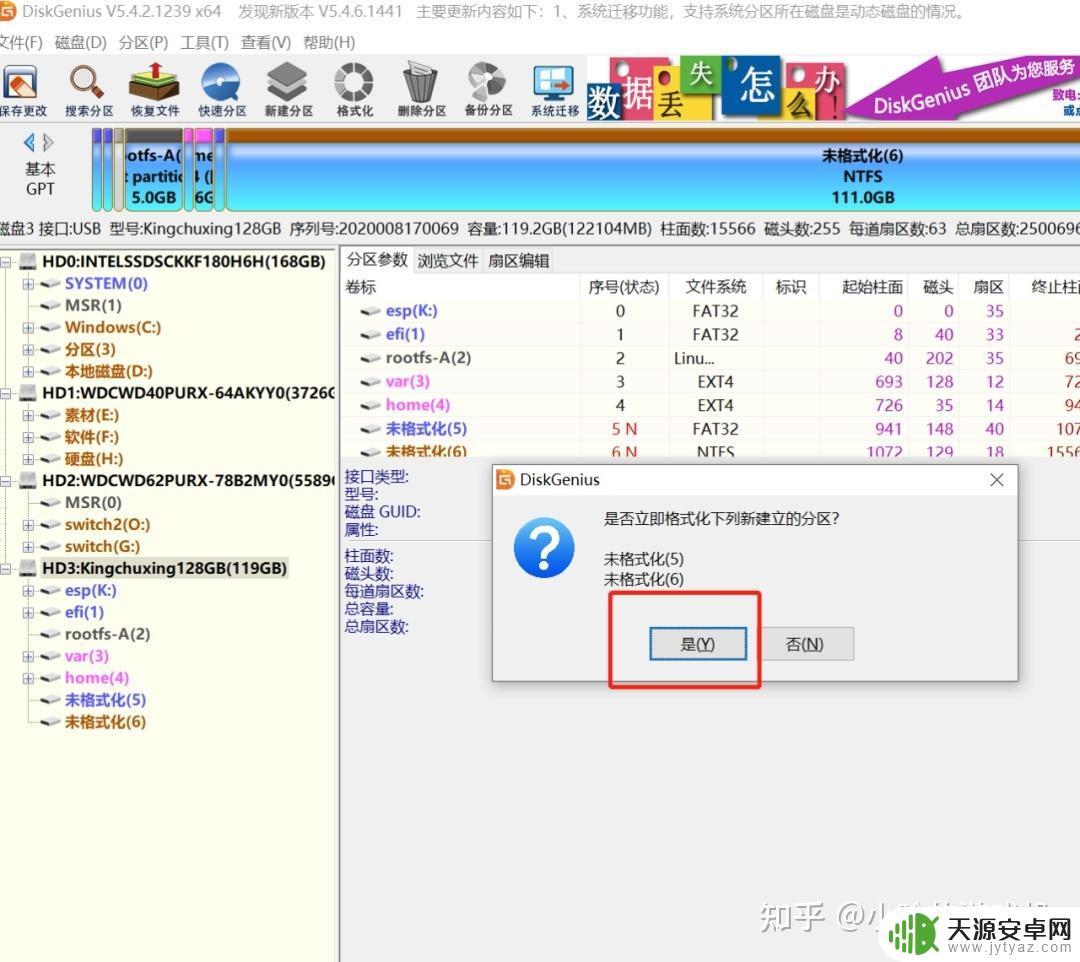Expand the home(4) tree node

click(28, 678)
